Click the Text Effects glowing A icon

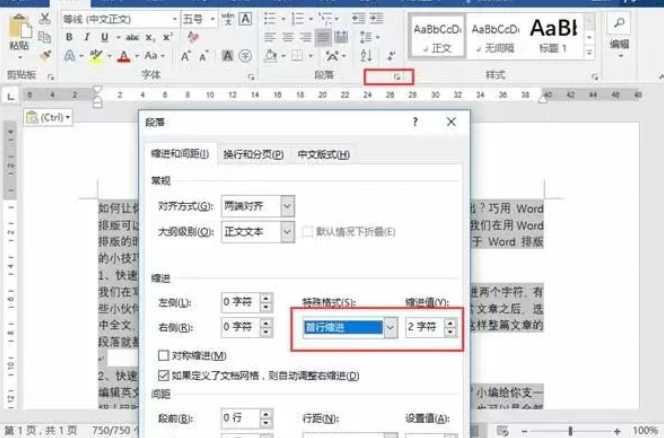pyautogui.click(x=70, y=55)
